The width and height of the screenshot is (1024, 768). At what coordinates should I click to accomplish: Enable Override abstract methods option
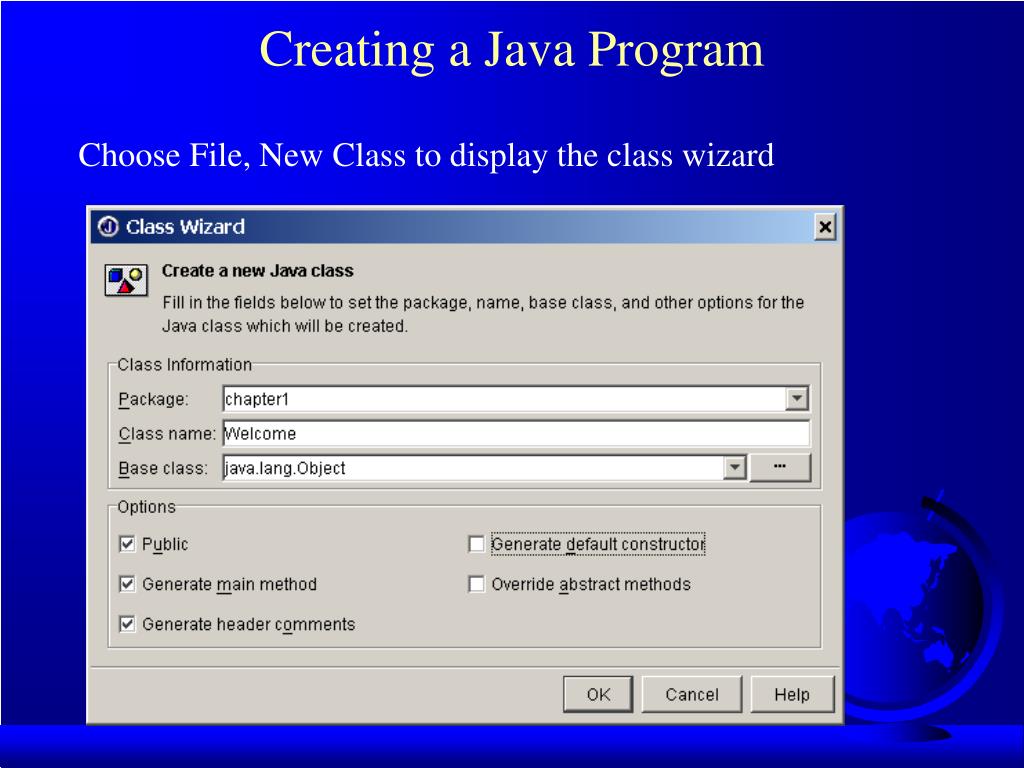point(477,584)
